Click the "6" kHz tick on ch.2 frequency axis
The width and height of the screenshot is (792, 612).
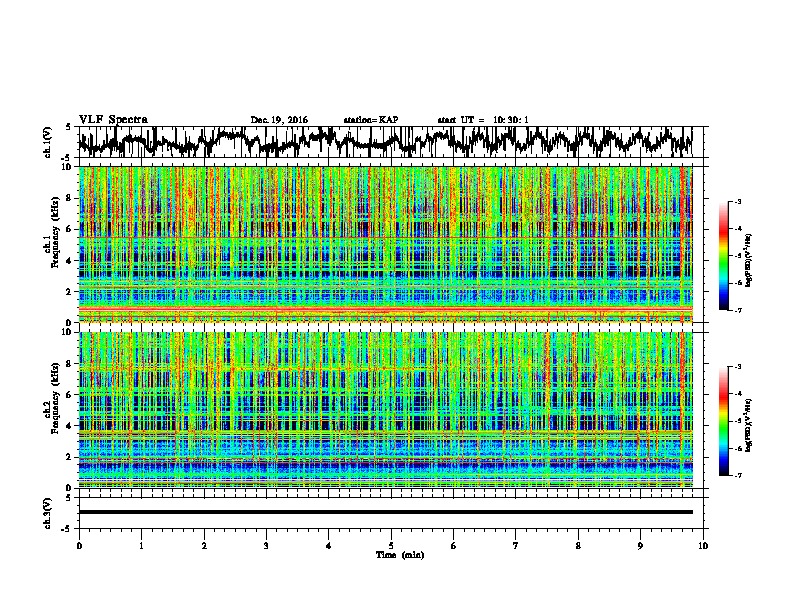pos(69,394)
